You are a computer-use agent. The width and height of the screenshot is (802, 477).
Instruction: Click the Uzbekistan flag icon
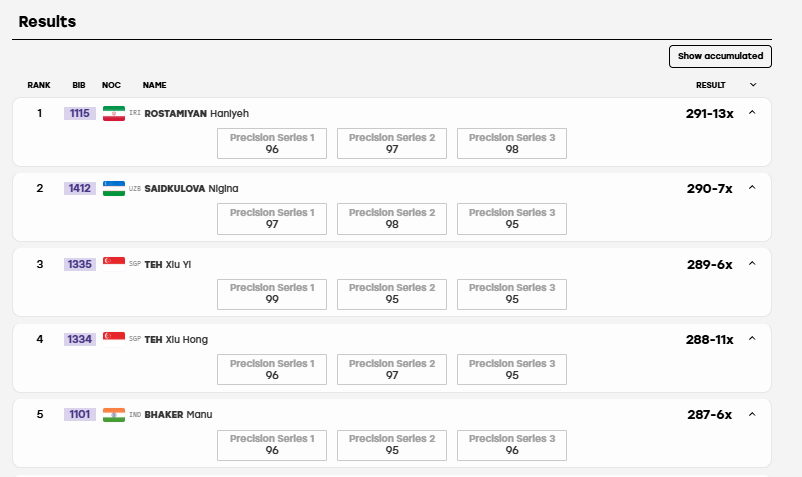point(114,188)
